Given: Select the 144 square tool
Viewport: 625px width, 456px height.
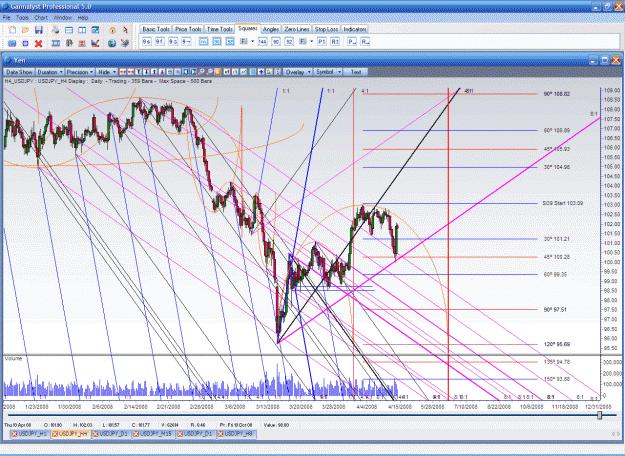Looking at the screenshot, I should pos(262,41).
